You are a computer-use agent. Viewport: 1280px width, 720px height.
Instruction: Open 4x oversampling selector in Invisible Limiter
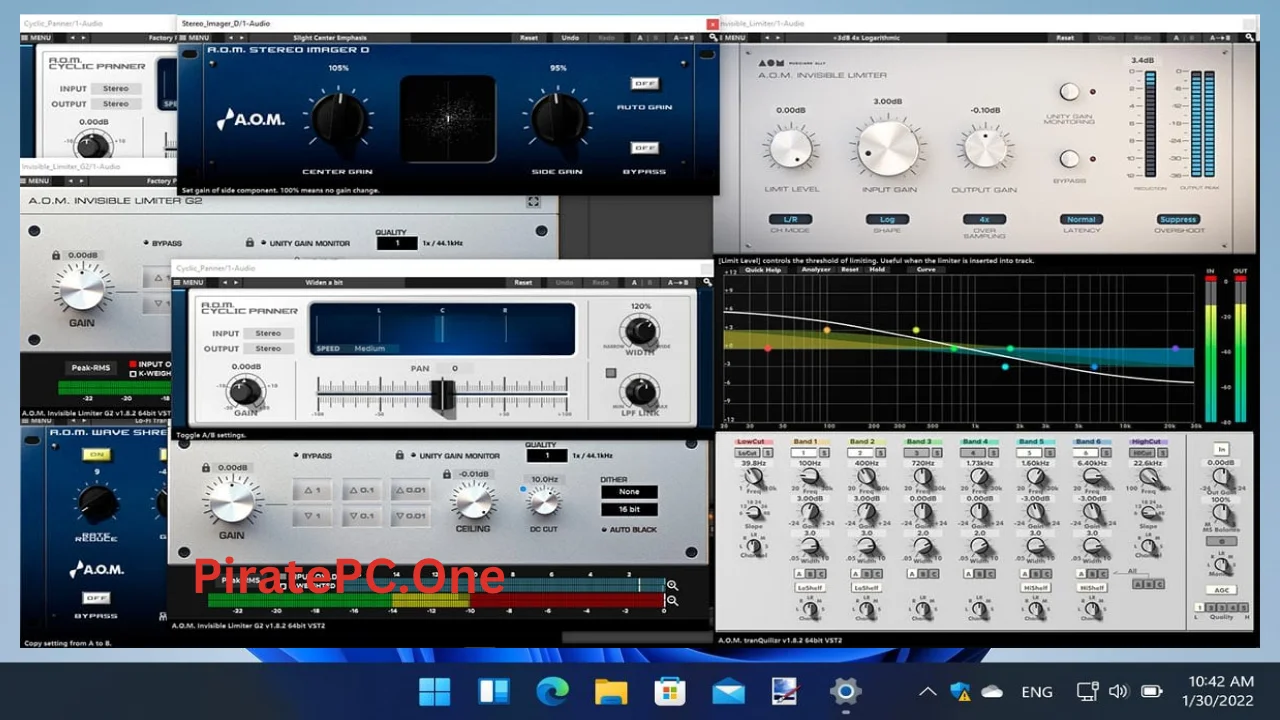coord(984,219)
